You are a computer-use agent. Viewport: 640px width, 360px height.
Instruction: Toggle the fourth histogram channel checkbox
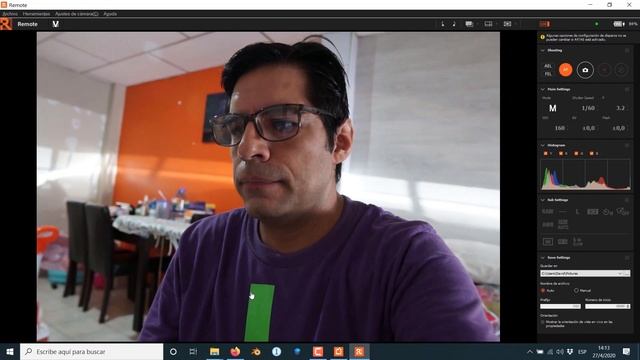[x=592, y=153]
